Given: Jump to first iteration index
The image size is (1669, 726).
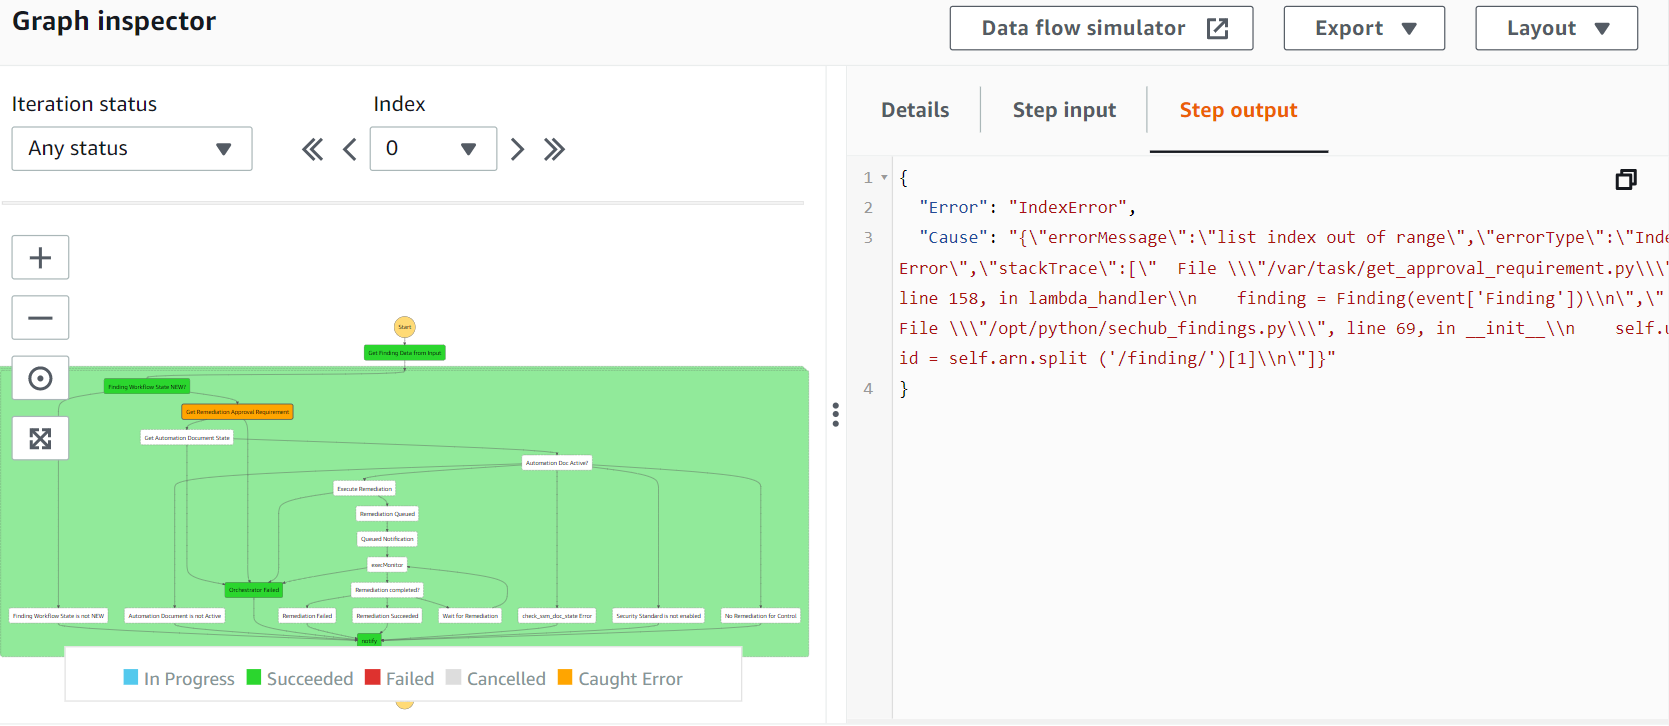Looking at the screenshot, I should pyautogui.click(x=313, y=150).
